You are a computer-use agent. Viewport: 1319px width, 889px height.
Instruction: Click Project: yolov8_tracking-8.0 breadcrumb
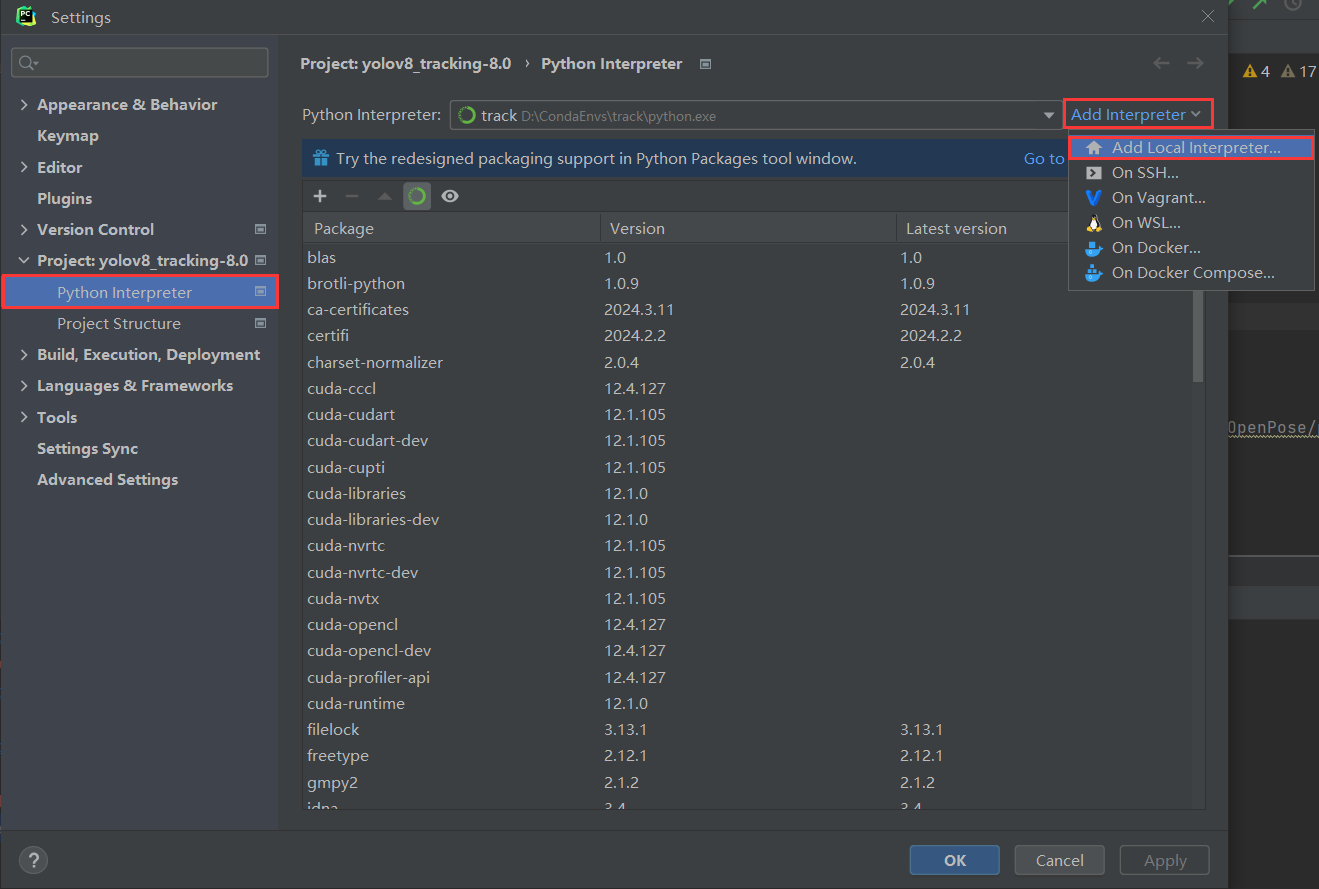tap(406, 63)
